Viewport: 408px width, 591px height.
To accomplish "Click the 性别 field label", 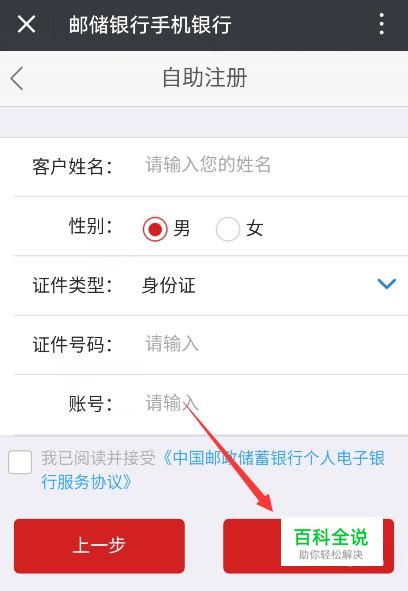I will tap(90, 226).
